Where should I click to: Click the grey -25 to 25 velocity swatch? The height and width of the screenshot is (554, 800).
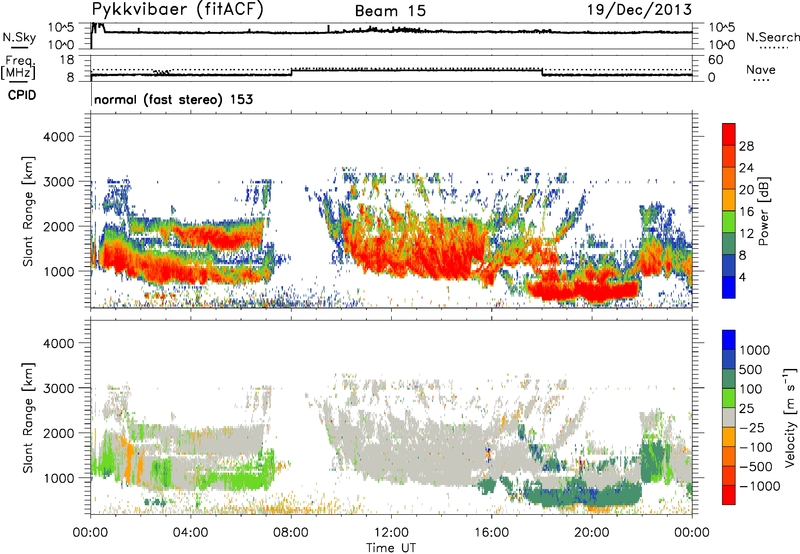pos(729,417)
